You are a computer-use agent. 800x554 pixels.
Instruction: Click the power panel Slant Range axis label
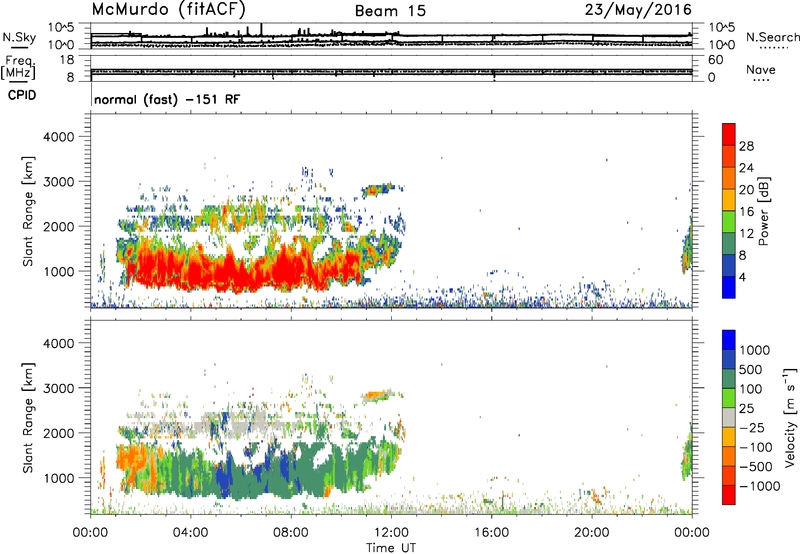click(28, 211)
